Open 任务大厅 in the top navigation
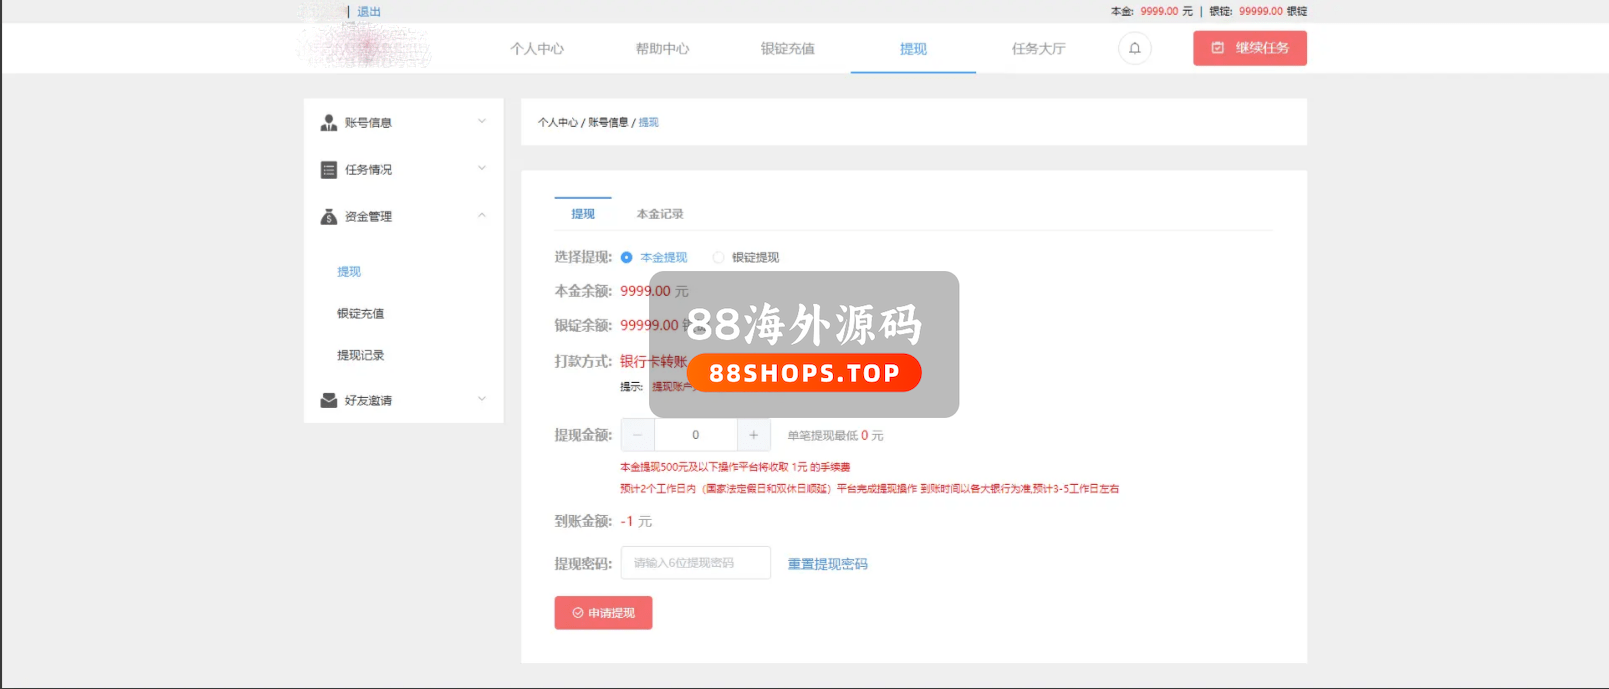The width and height of the screenshot is (1609, 689). 1038,49
